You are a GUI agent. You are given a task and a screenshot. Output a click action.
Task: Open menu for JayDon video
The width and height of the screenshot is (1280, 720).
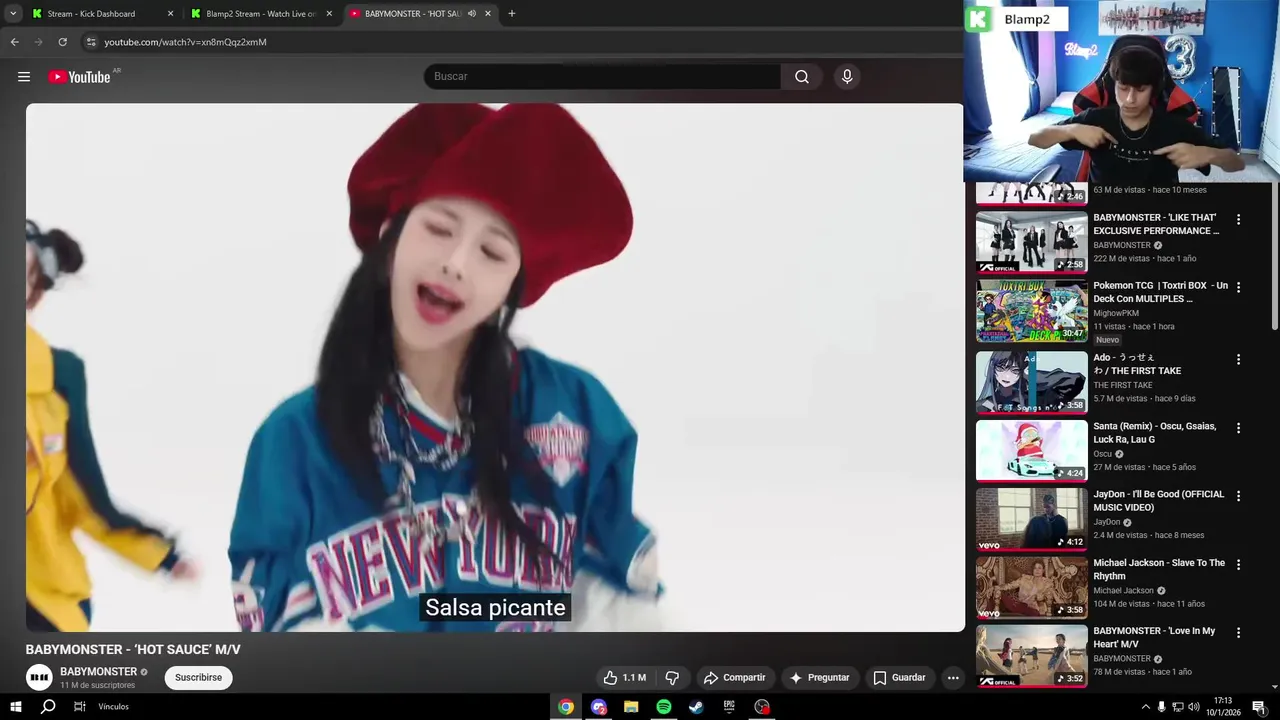(1238, 496)
